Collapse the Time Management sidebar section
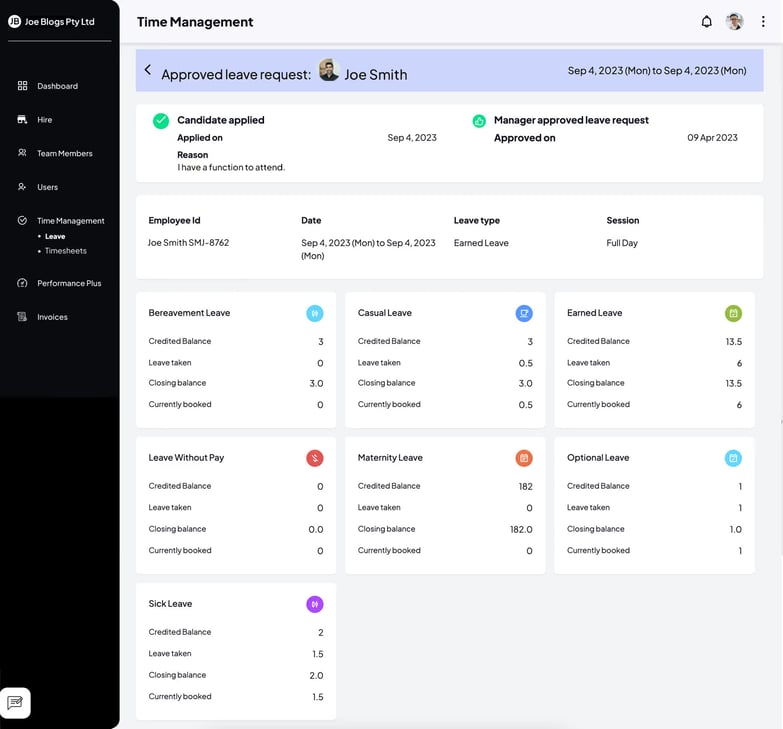Image resolution: width=783 pixels, height=729 pixels. (70, 221)
